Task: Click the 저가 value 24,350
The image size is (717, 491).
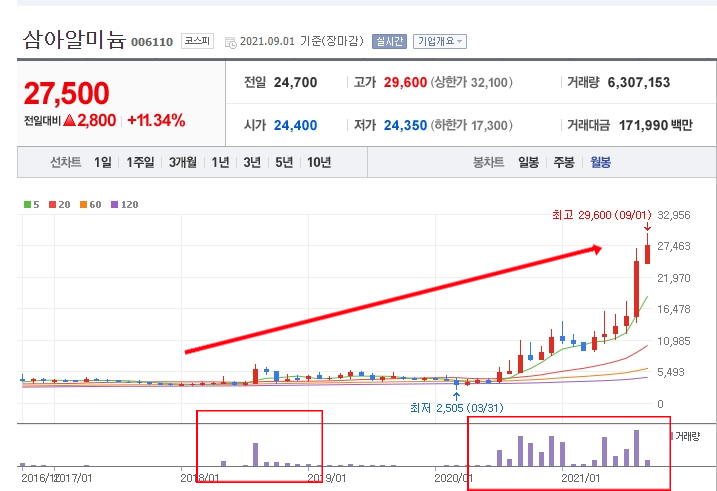Action: (x=405, y=125)
